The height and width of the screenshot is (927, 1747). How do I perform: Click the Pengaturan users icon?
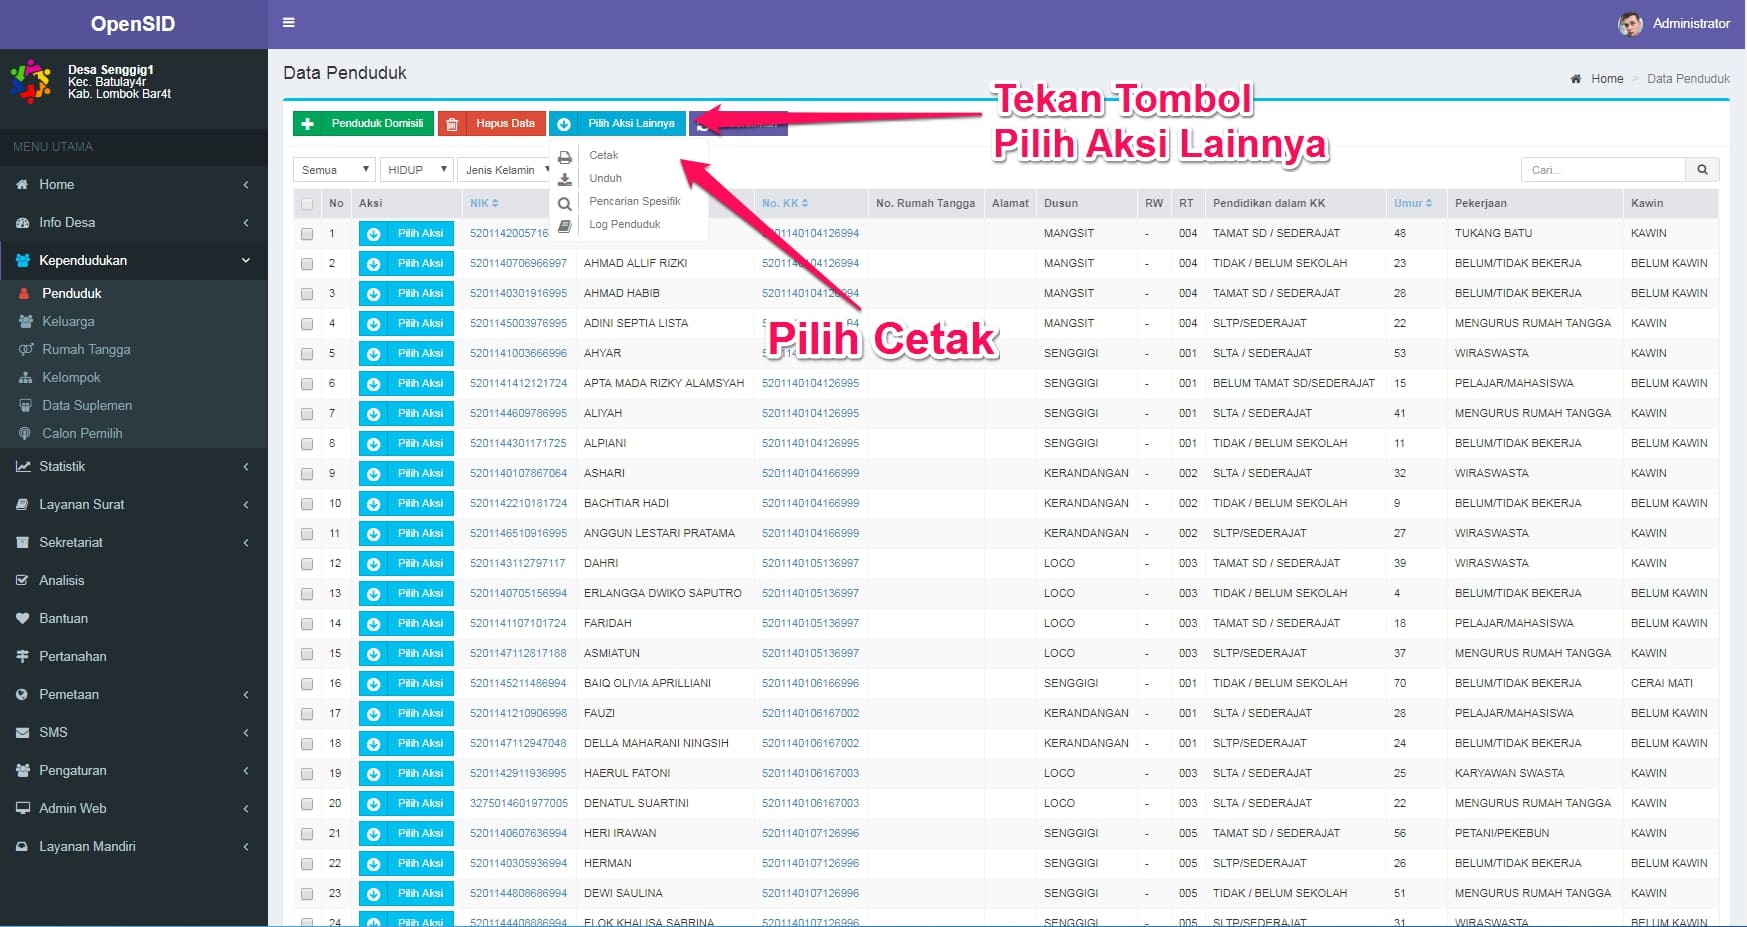pos(23,770)
